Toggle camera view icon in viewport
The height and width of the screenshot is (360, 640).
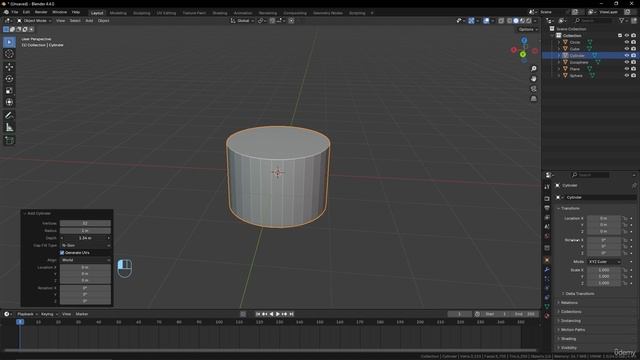pos(533,89)
